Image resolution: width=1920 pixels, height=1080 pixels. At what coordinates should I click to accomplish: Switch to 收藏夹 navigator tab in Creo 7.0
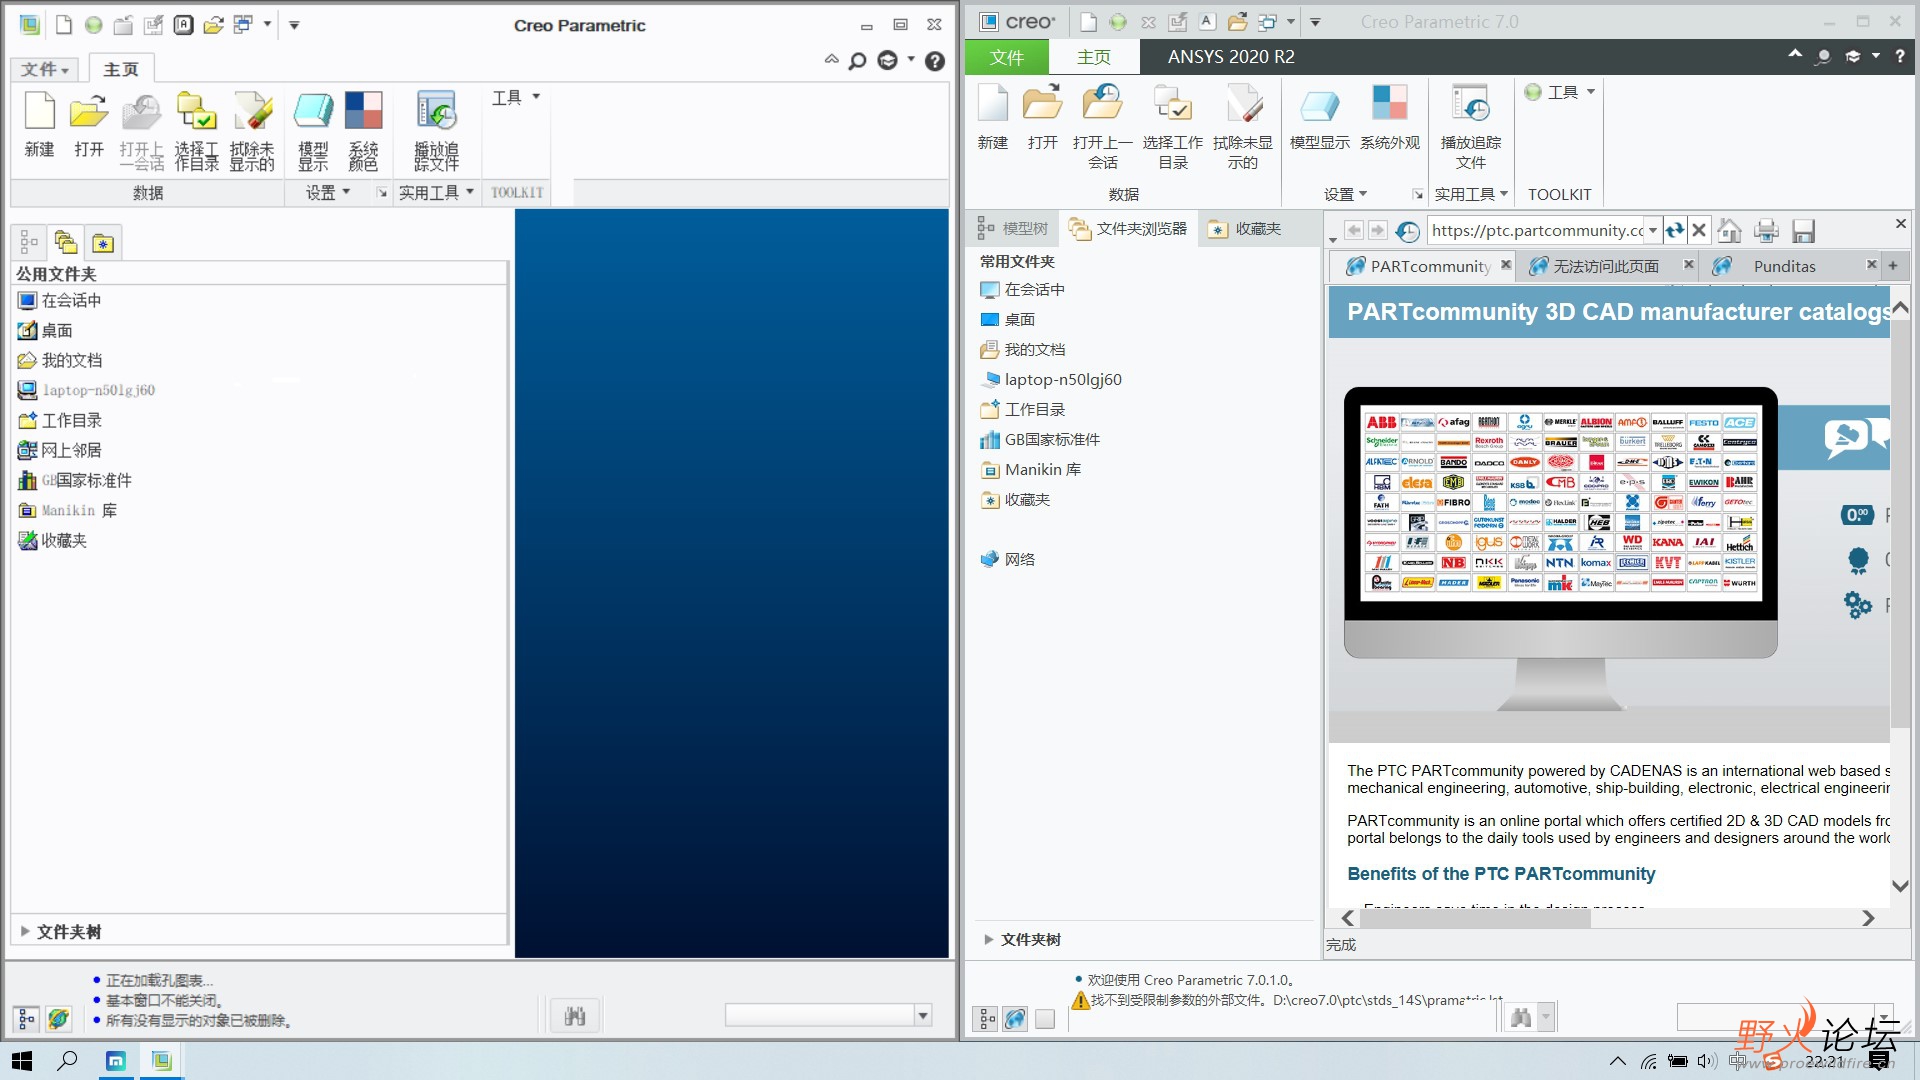coord(1245,229)
